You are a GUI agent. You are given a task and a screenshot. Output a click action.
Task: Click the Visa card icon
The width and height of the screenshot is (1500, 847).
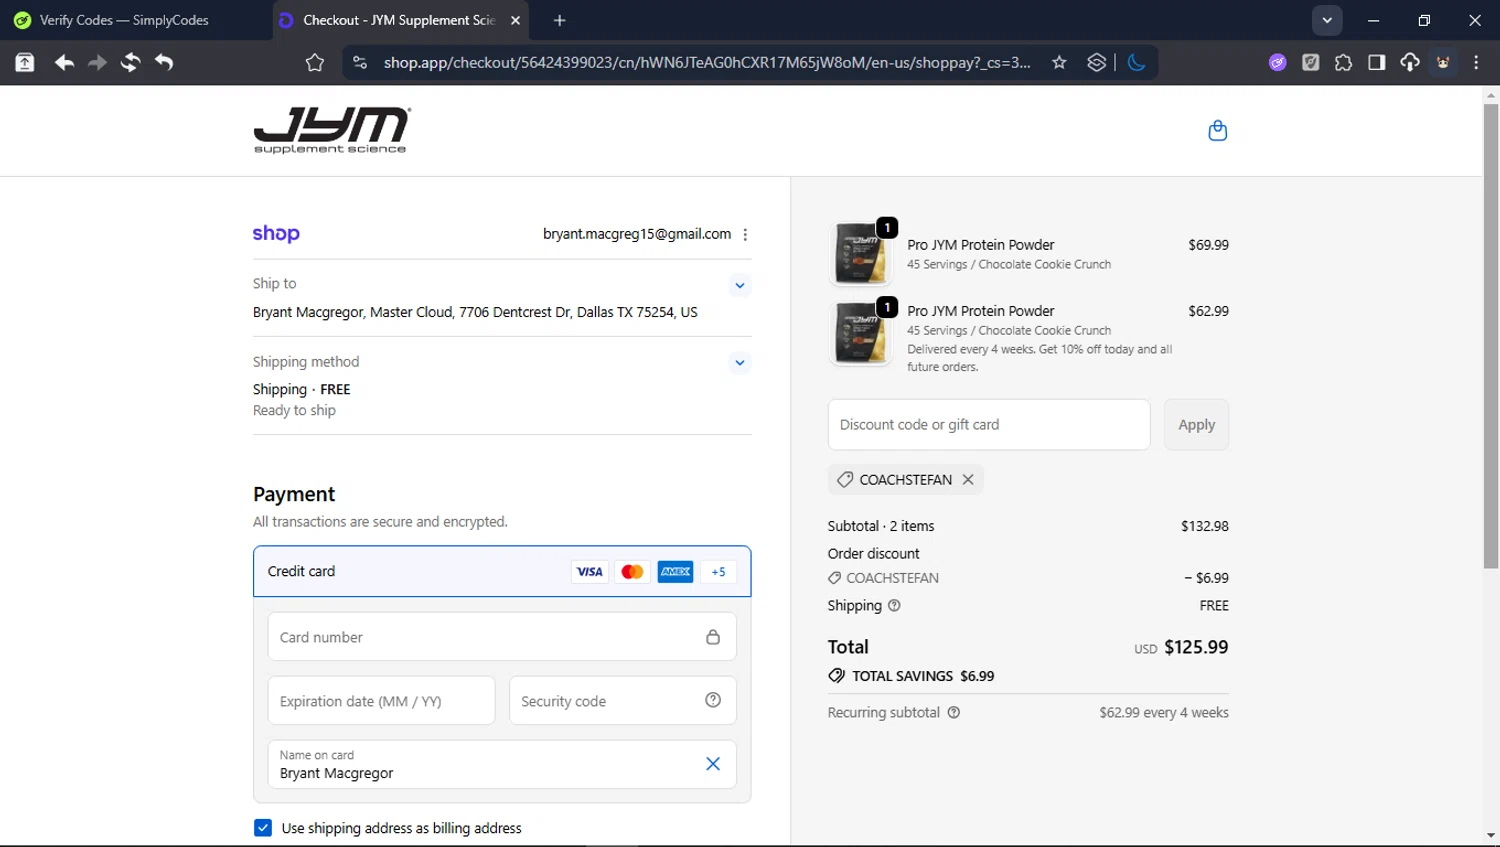point(590,572)
